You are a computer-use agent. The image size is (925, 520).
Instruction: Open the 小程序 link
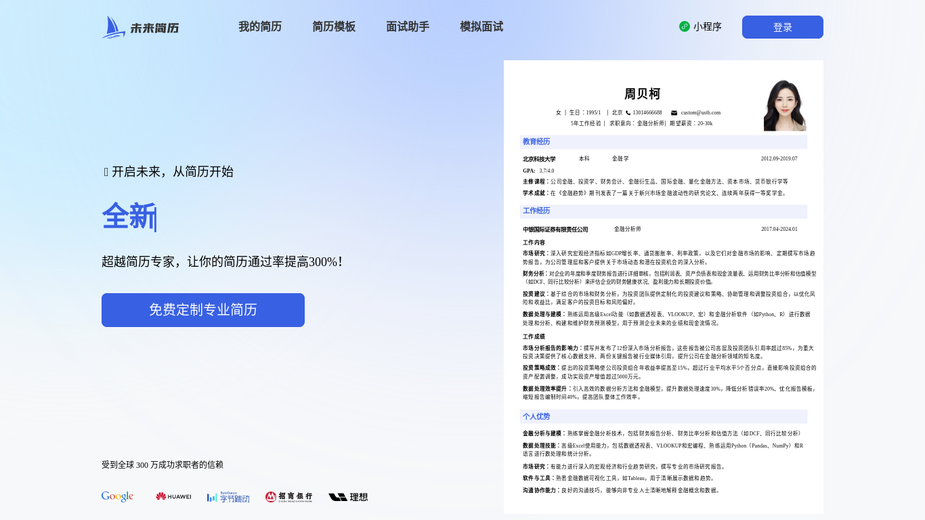click(700, 27)
